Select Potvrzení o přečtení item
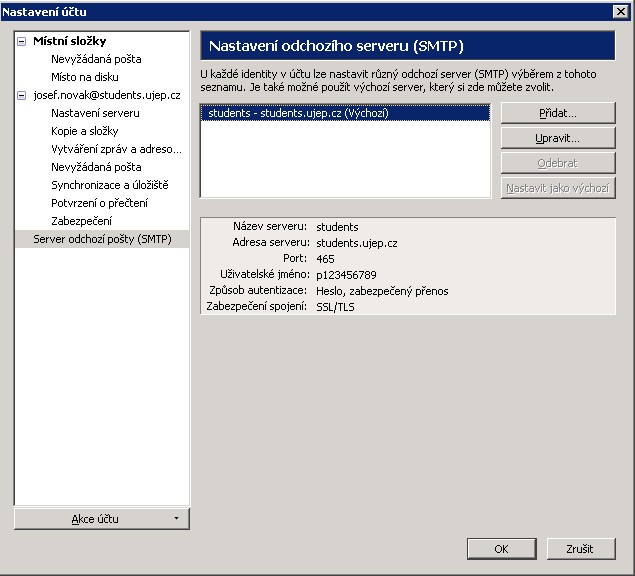635x576 pixels. [99, 203]
